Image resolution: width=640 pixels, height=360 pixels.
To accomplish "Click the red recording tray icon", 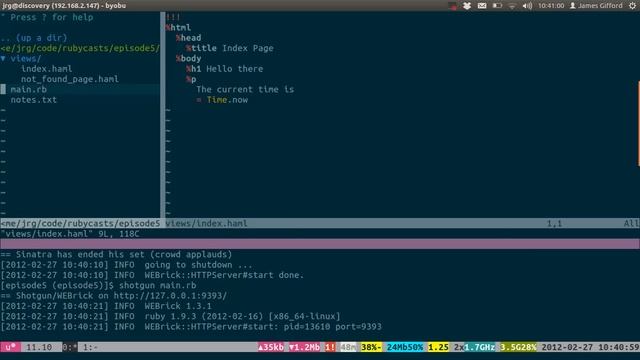I will [452, 6].
